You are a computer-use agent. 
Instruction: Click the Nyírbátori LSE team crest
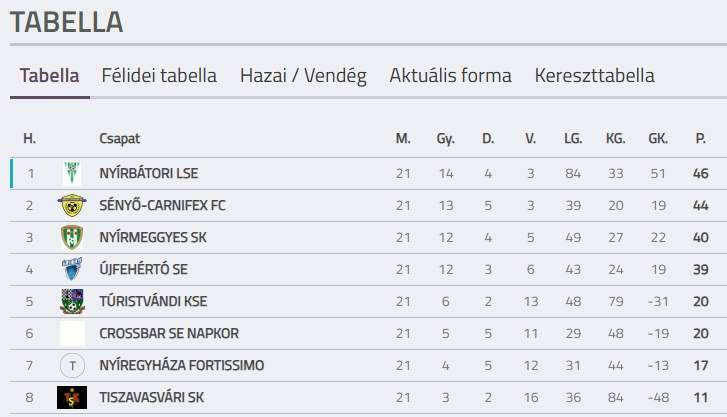tap(72, 173)
